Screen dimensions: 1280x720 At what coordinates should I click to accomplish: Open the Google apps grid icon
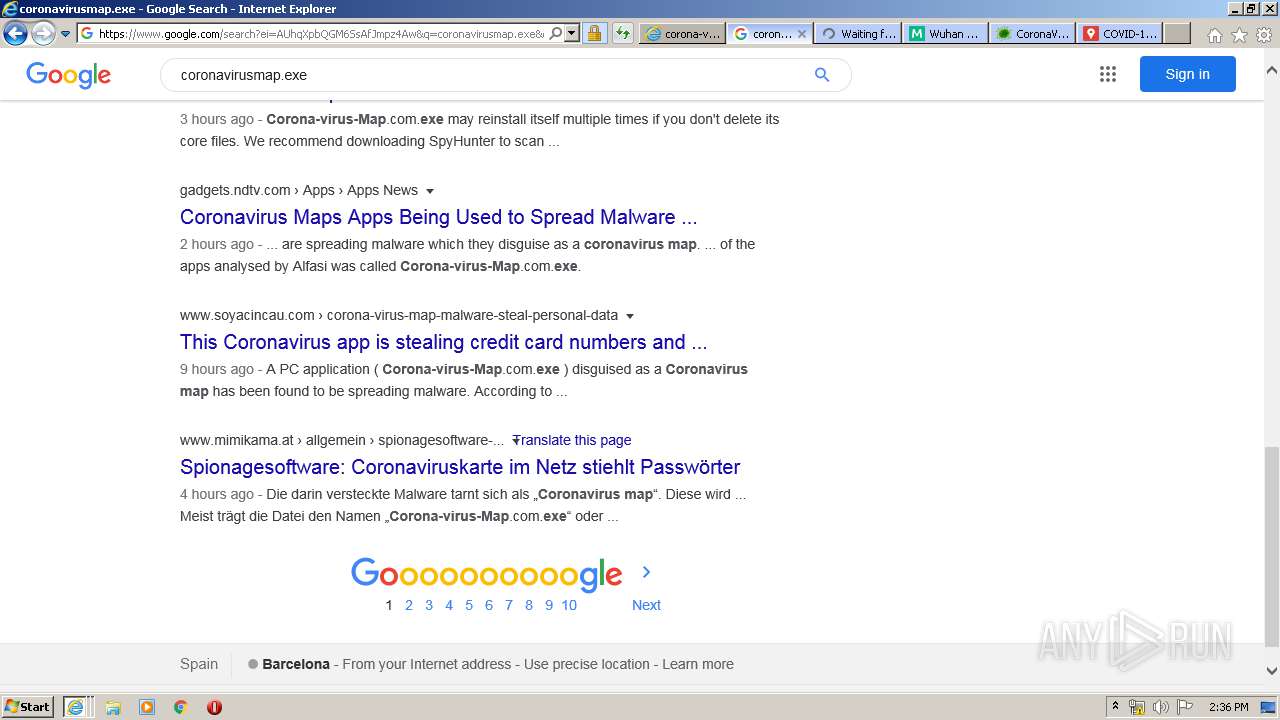tap(1107, 74)
